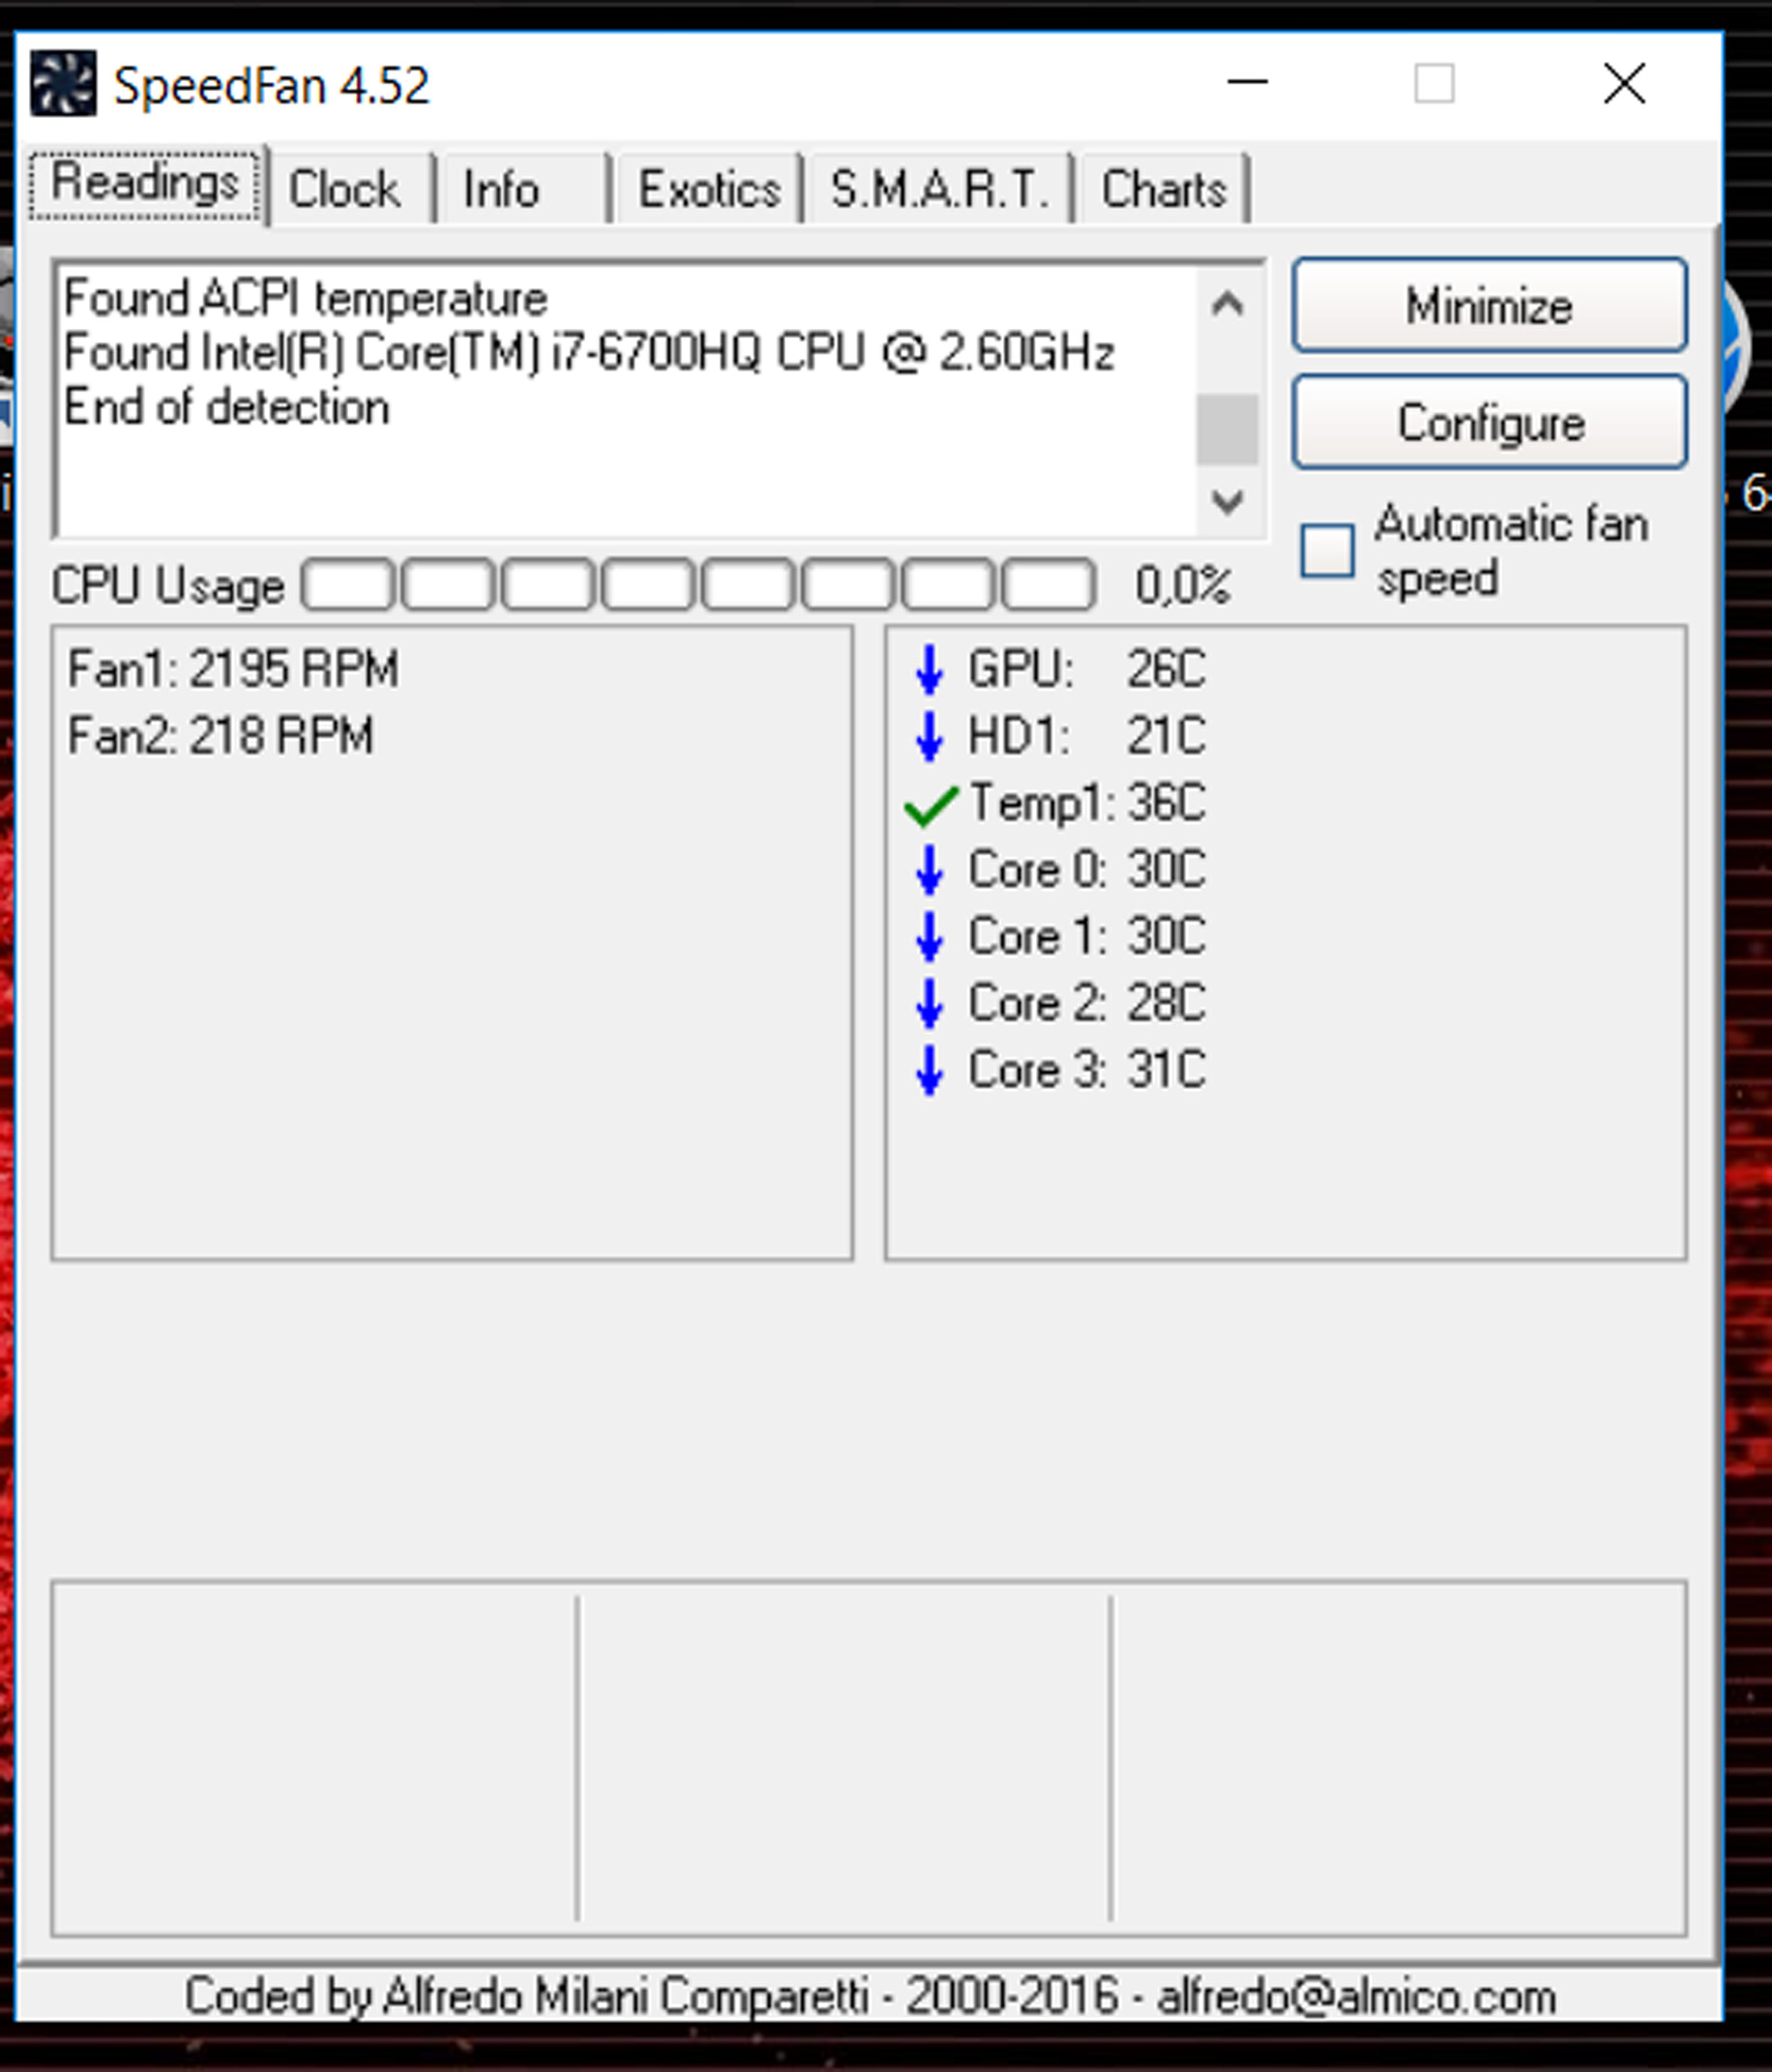The width and height of the screenshot is (1772, 2072).
Task: Open the Configure dialog
Action: point(1489,422)
